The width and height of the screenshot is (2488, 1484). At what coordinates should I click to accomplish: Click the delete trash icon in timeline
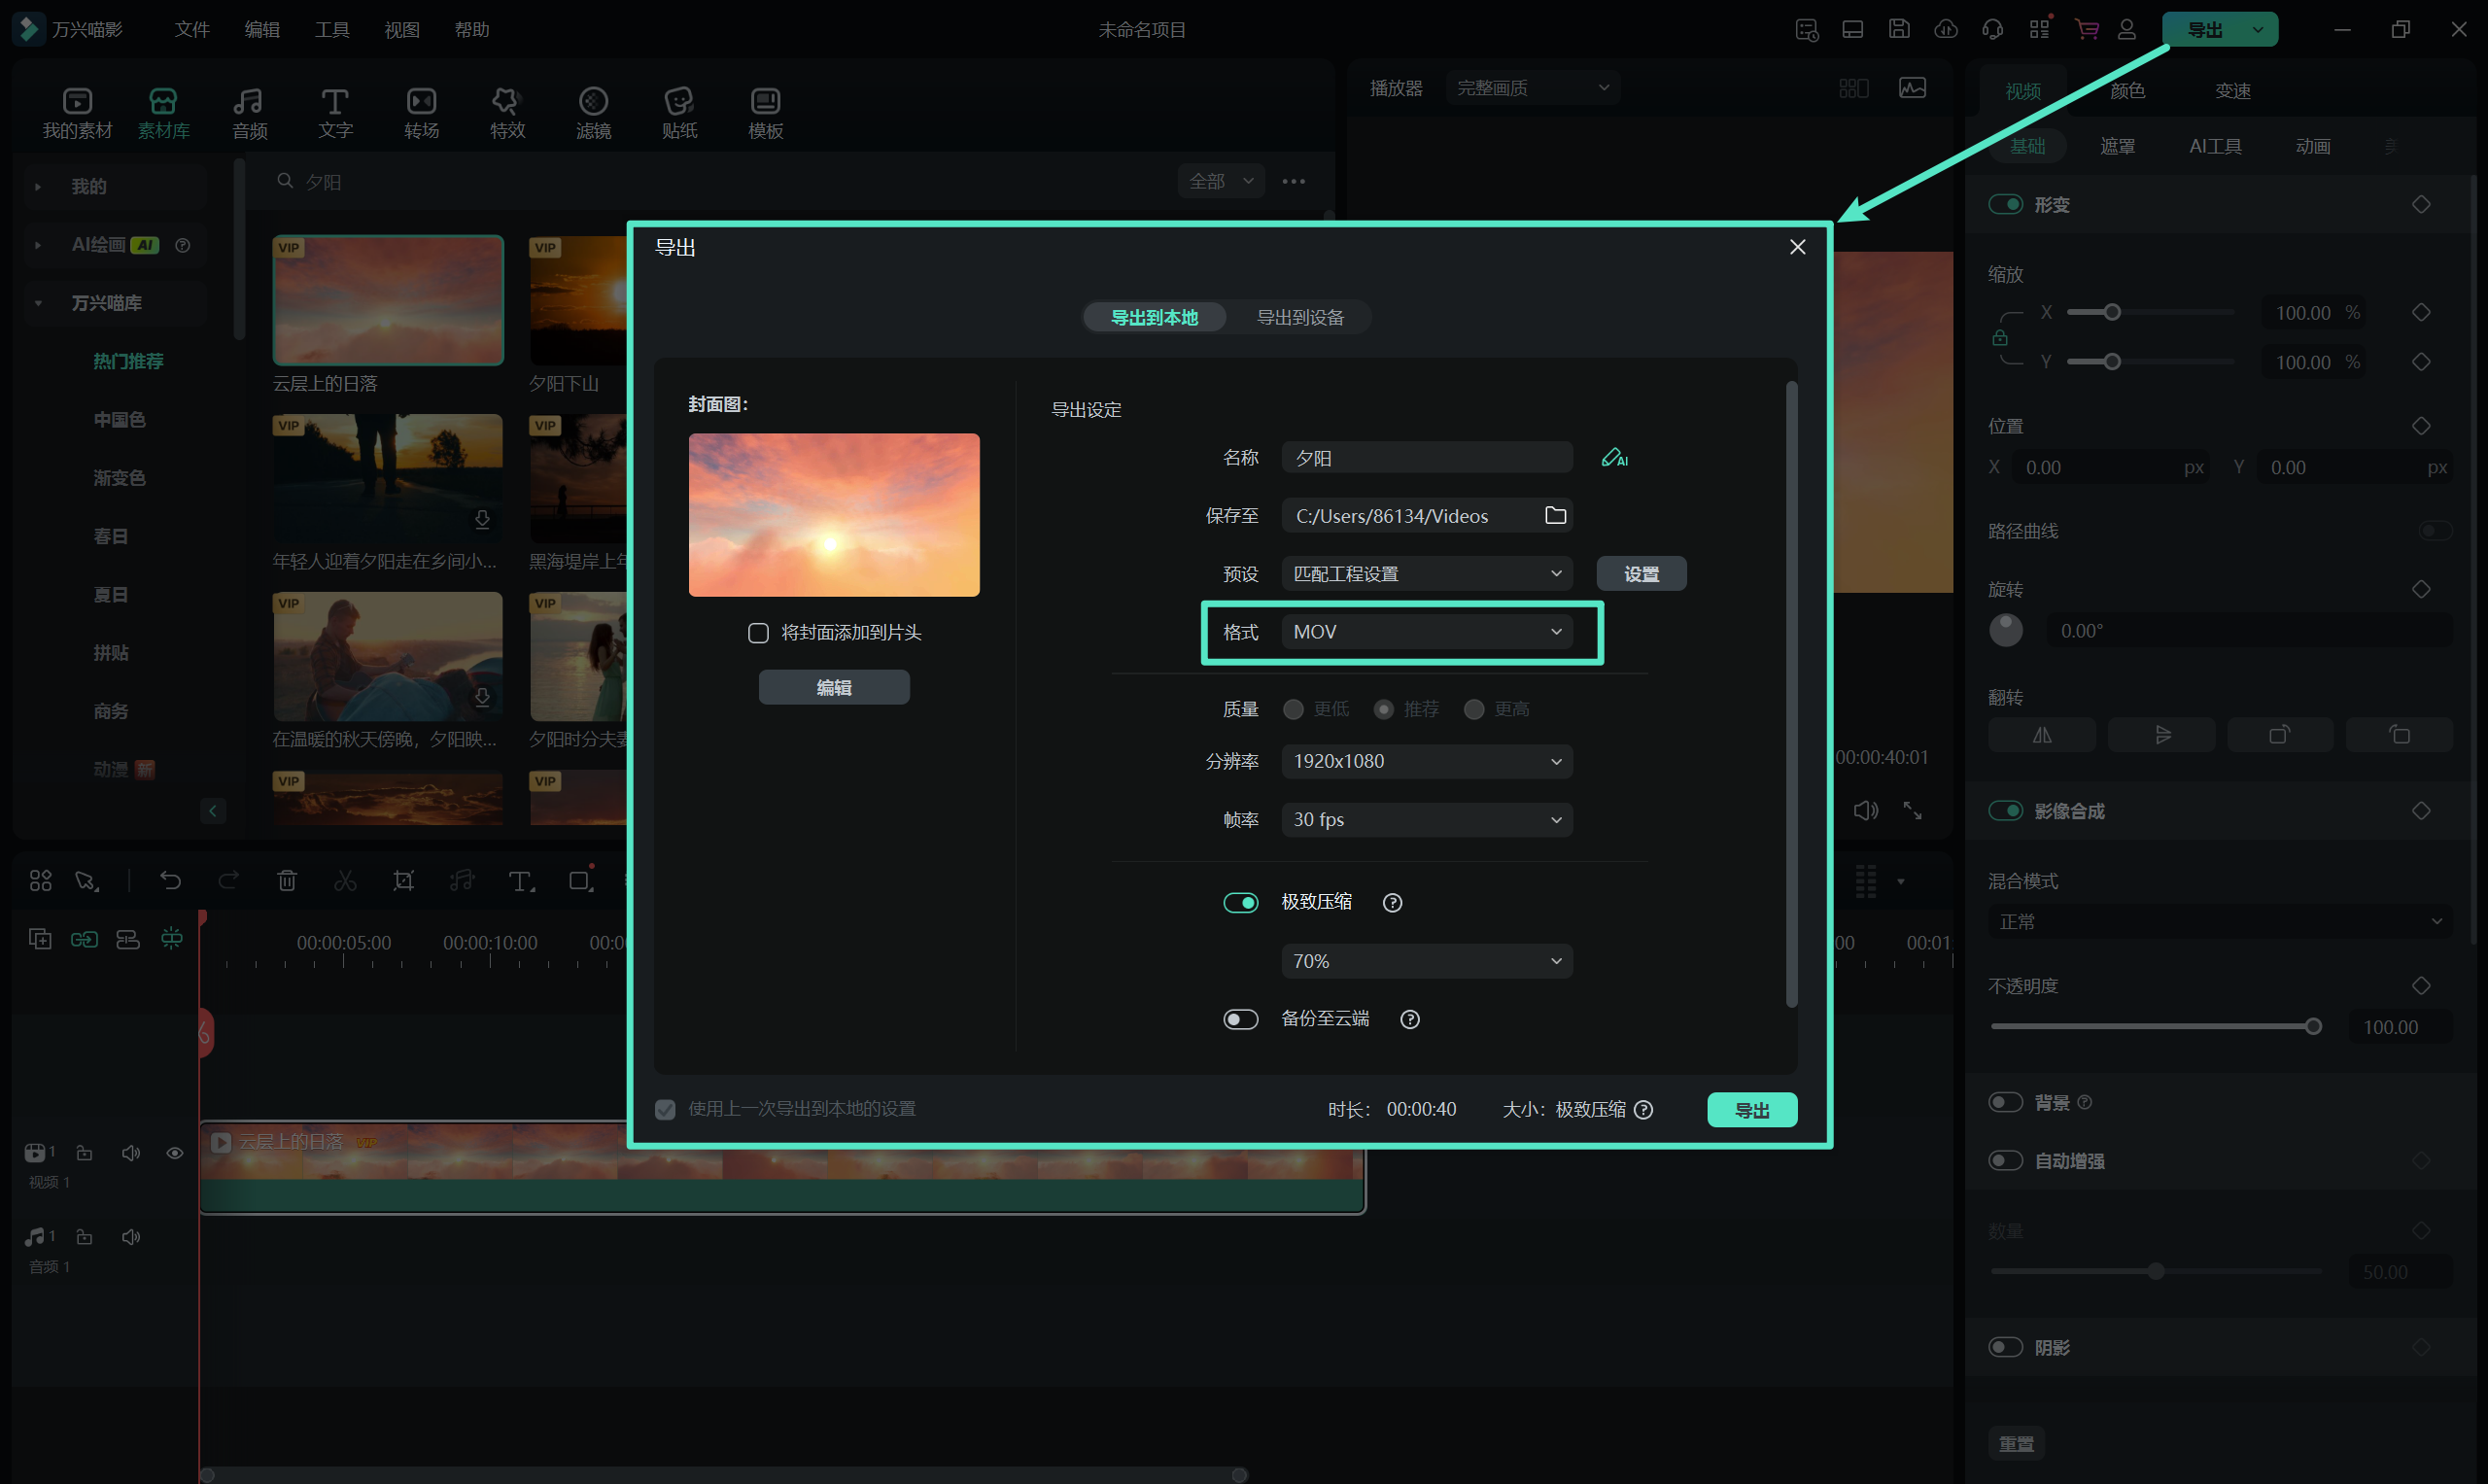click(287, 880)
